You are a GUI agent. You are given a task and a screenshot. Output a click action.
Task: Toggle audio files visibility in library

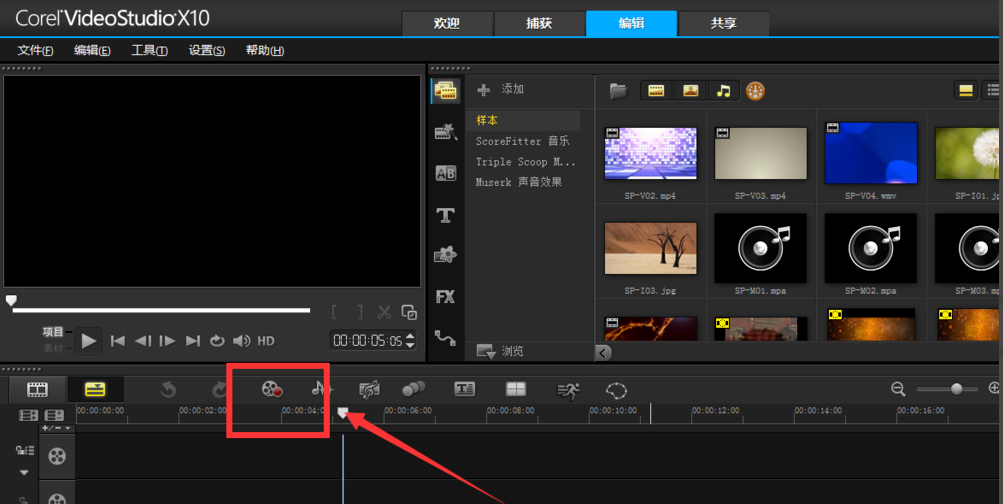(723, 91)
